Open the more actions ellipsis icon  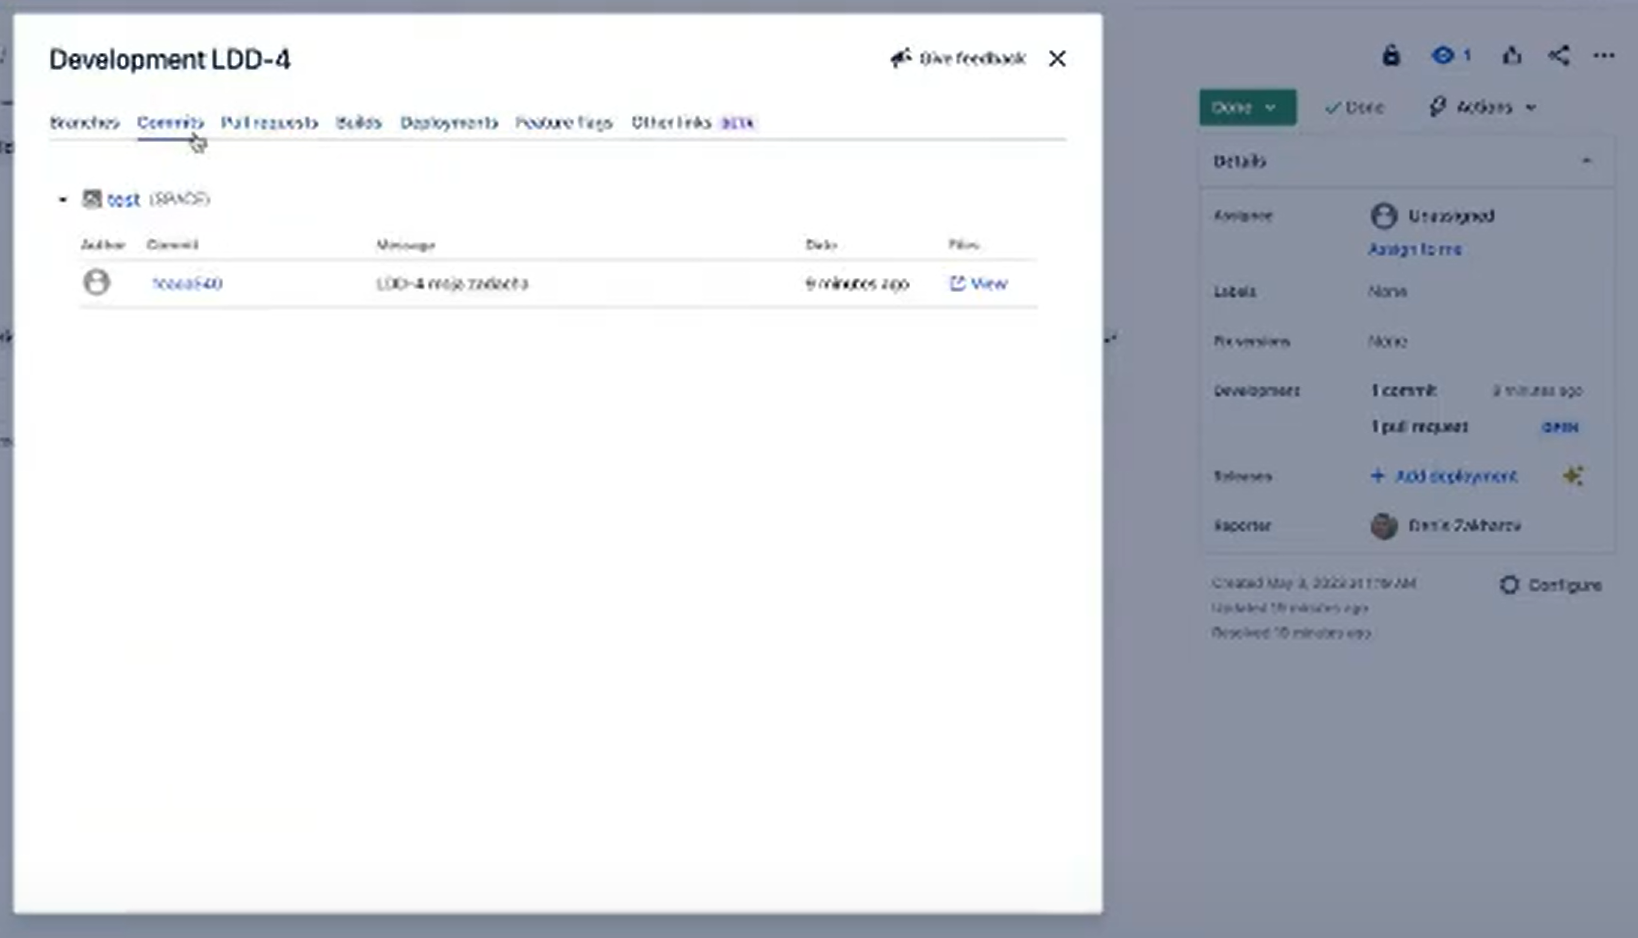1605,56
